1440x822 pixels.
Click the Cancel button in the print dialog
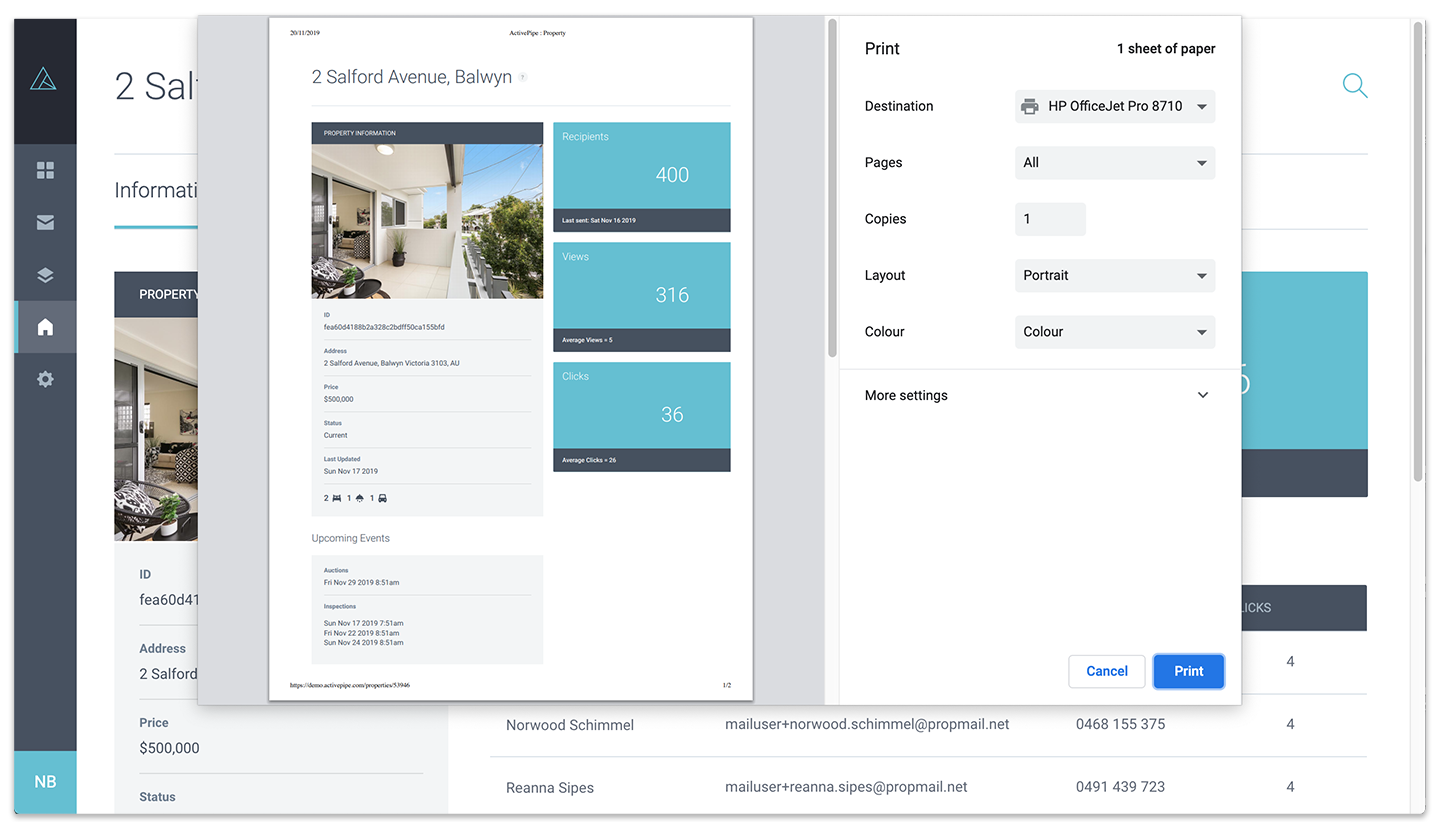1107,671
